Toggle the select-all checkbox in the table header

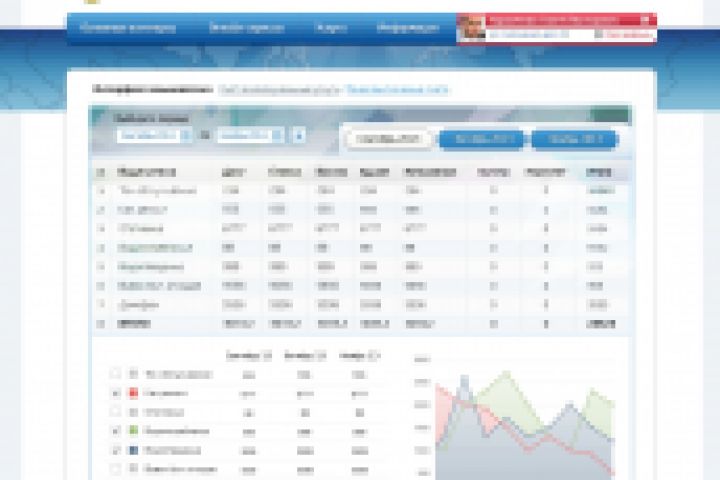101,173
